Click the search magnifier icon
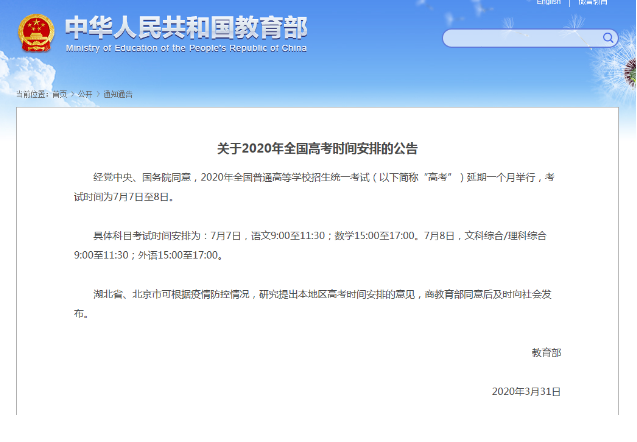 click(x=608, y=38)
